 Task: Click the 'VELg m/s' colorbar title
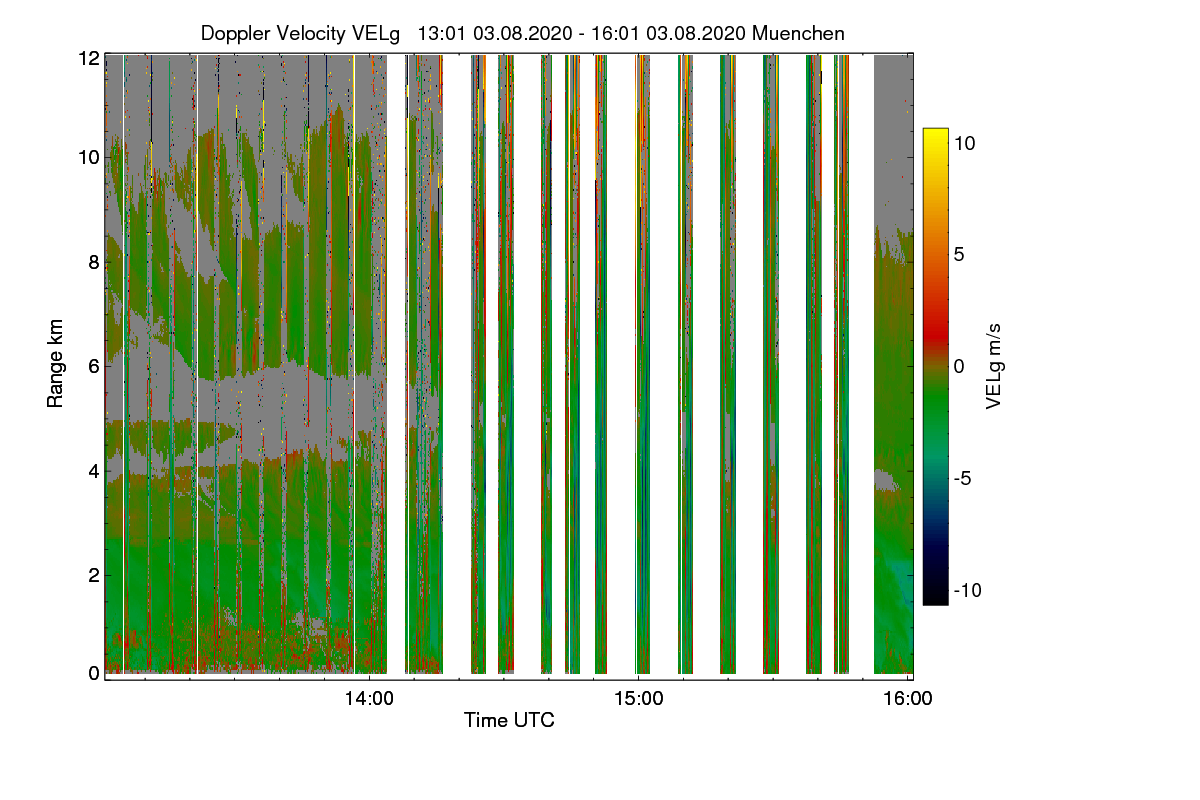pyautogui.click(x=993, y=366)
